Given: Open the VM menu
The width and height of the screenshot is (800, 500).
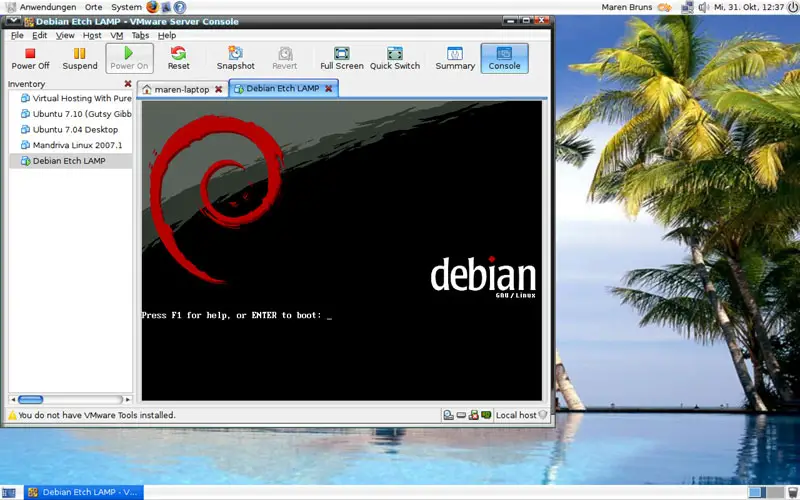Looking at the screenshot, I should (117, 35).
